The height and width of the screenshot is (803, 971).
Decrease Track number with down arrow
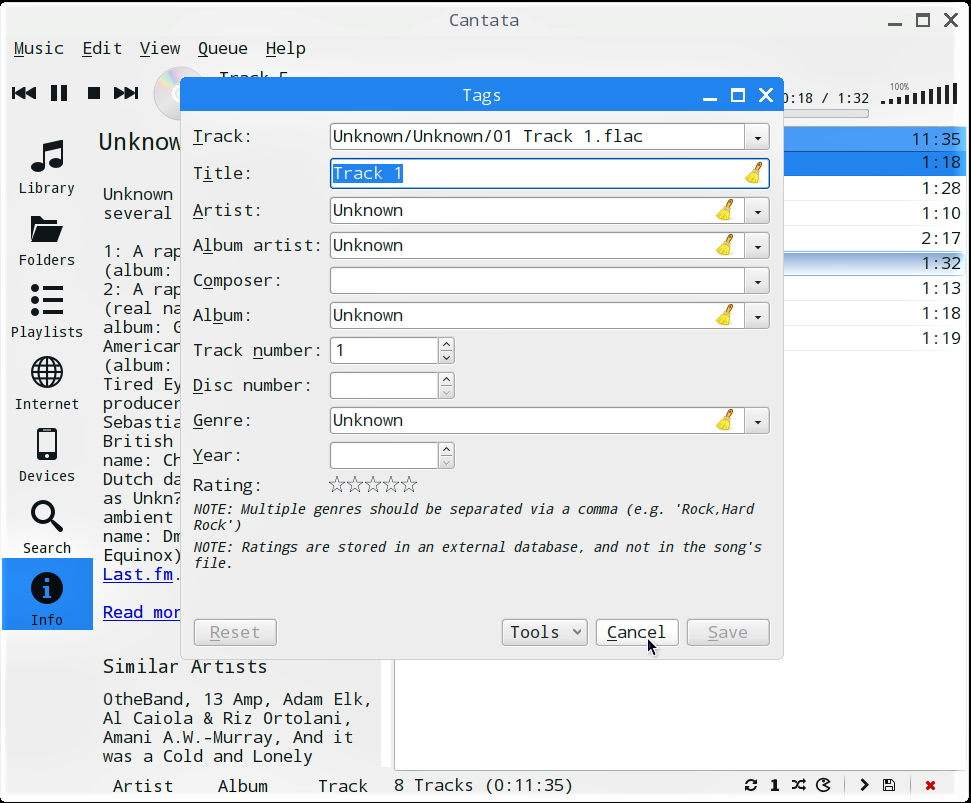[446, 357]
